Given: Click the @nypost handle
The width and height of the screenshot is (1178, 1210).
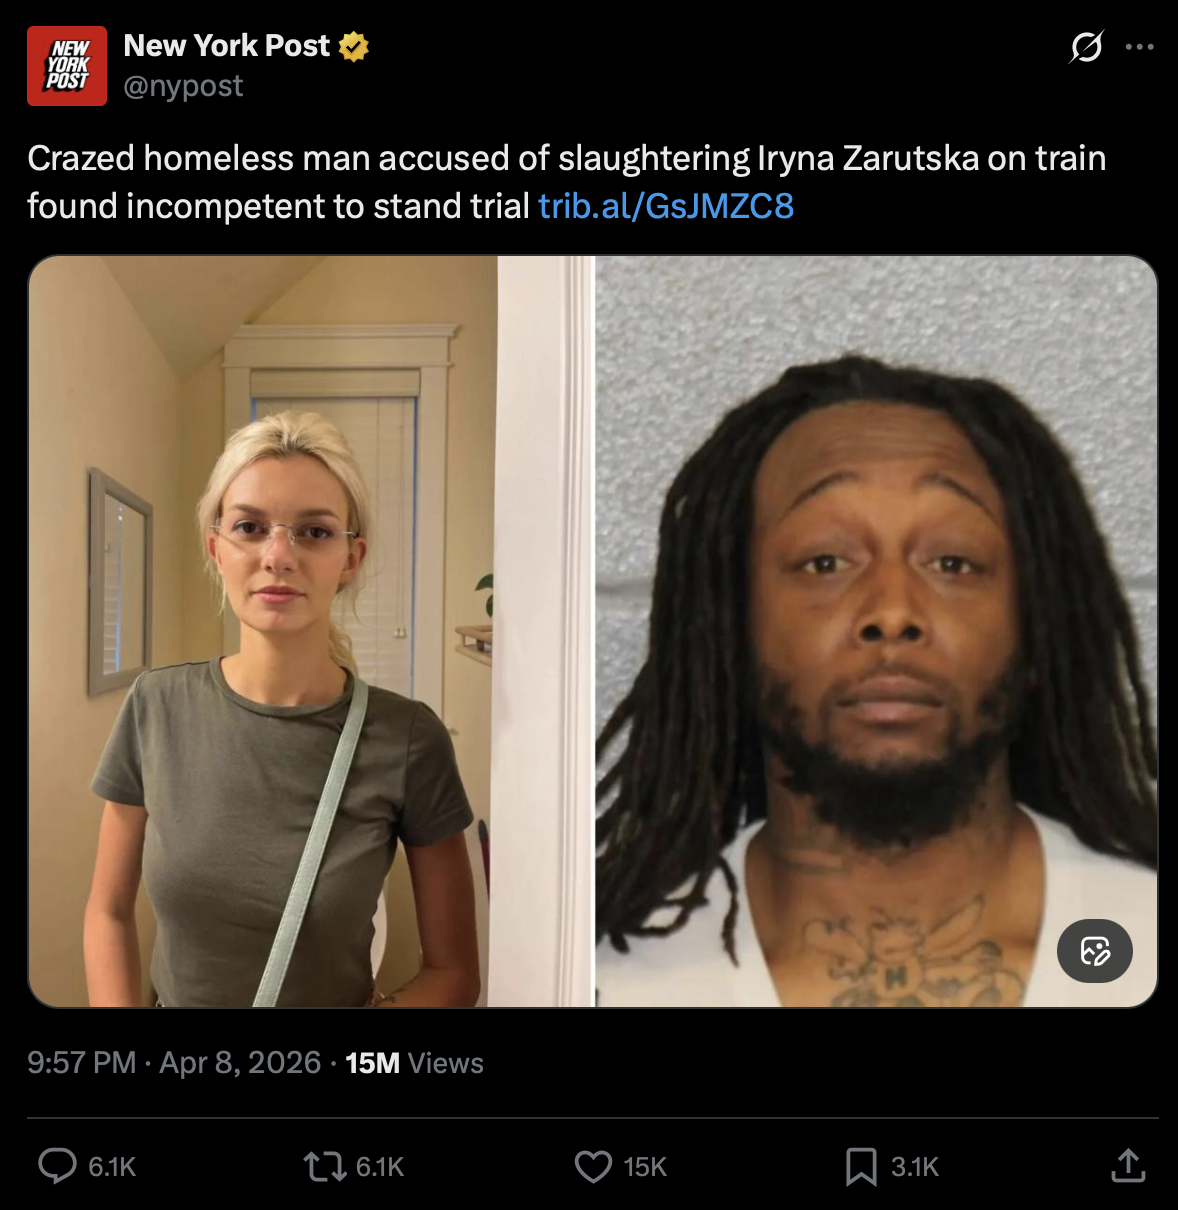Looking at the screenshot, I should tap(183, 87).
